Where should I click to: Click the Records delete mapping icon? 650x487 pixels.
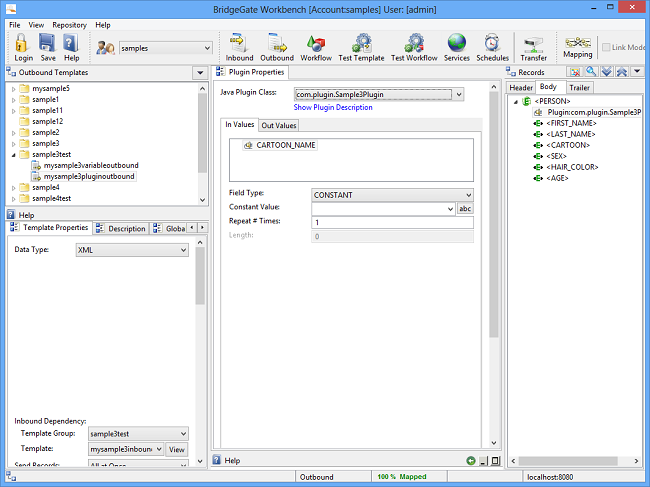pos(575,72)
